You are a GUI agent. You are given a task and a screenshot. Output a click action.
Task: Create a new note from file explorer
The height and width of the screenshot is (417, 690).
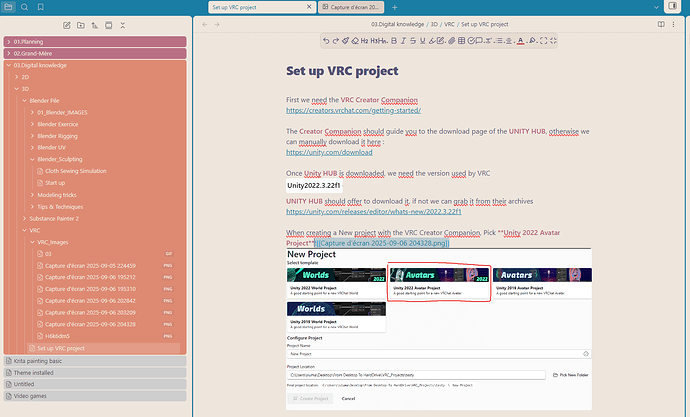tap(67, 24)
